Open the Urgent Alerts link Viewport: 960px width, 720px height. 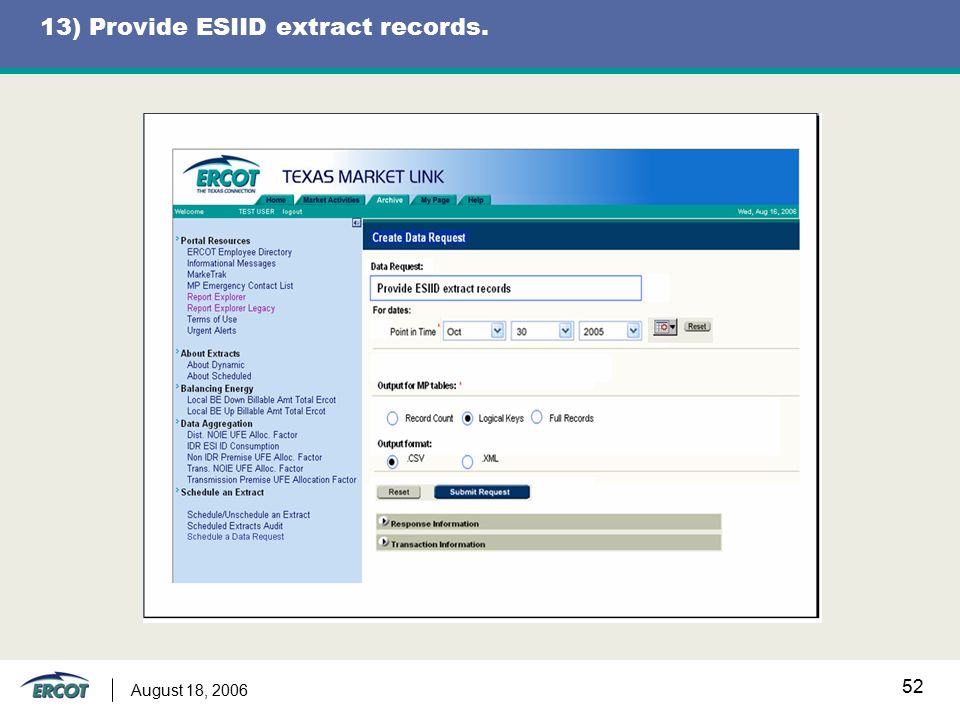click(211, 331)
